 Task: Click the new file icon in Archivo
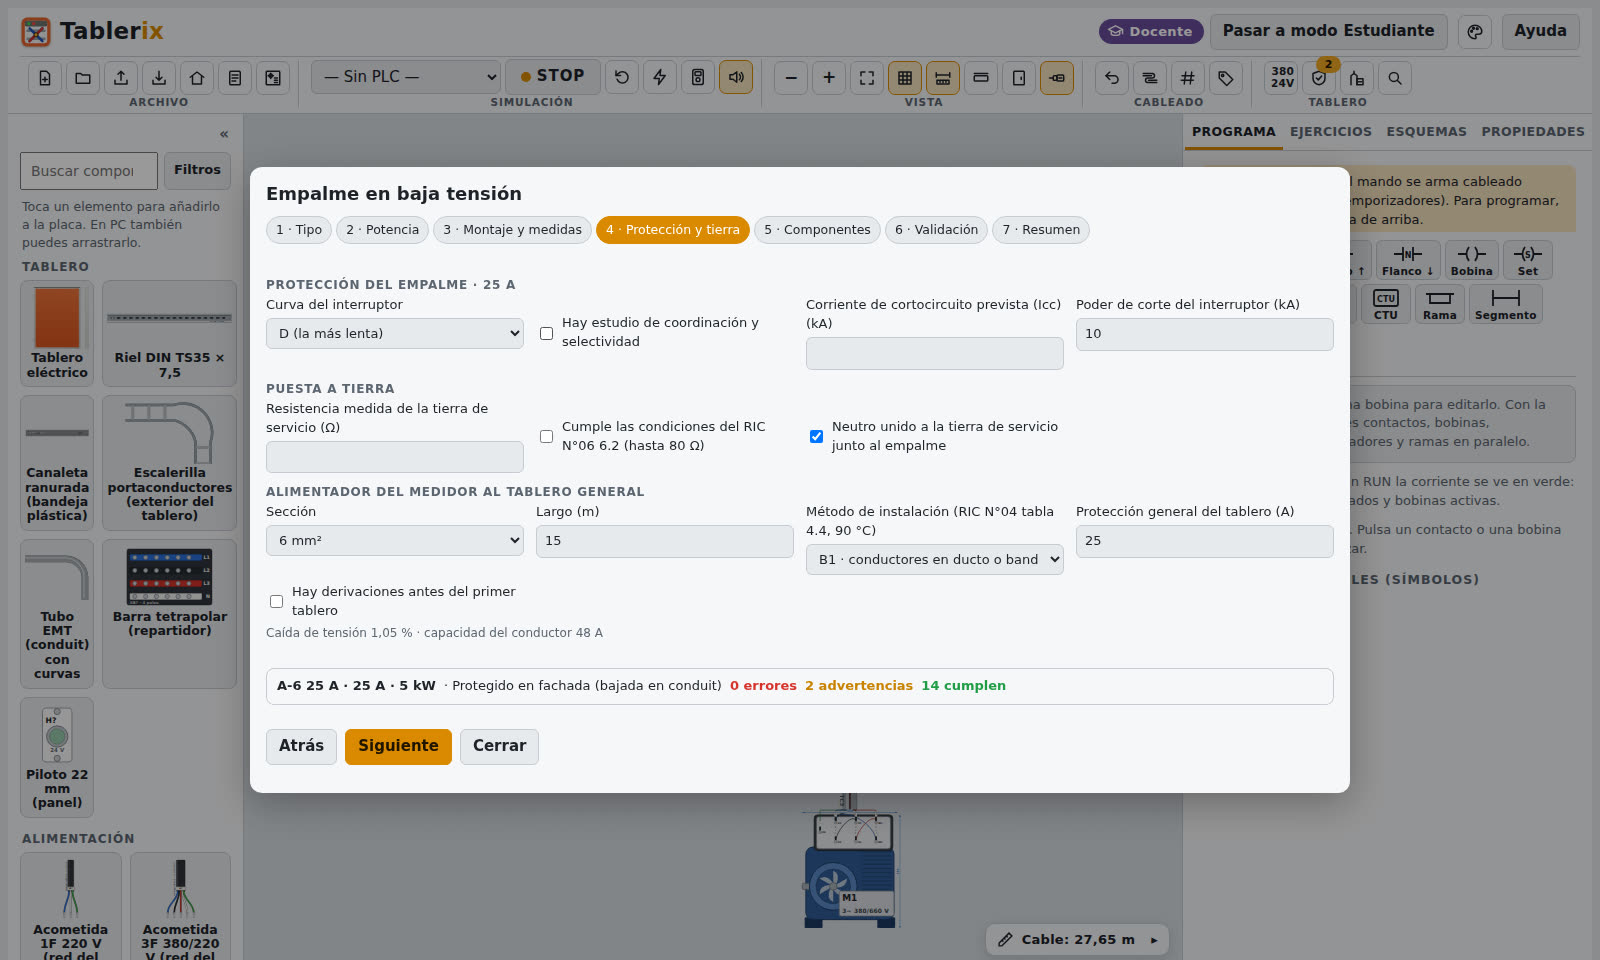[45, 78]
